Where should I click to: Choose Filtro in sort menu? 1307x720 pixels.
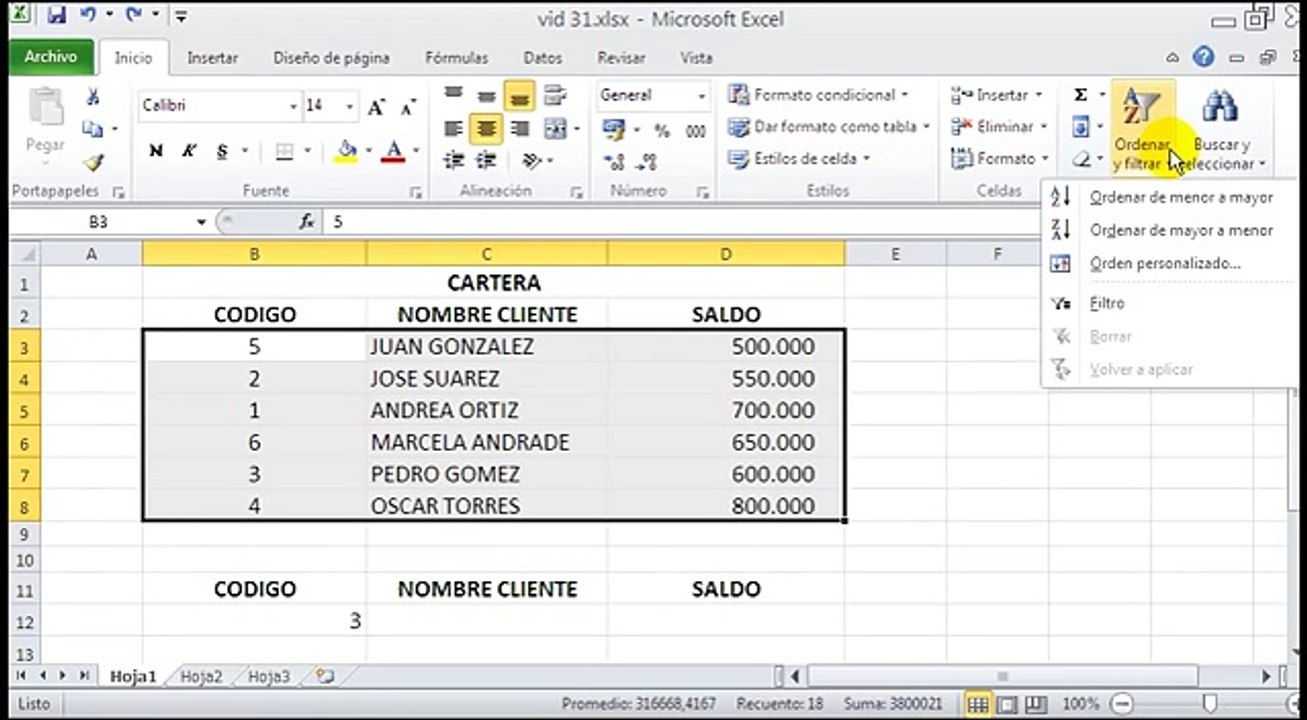(1169, 303)
